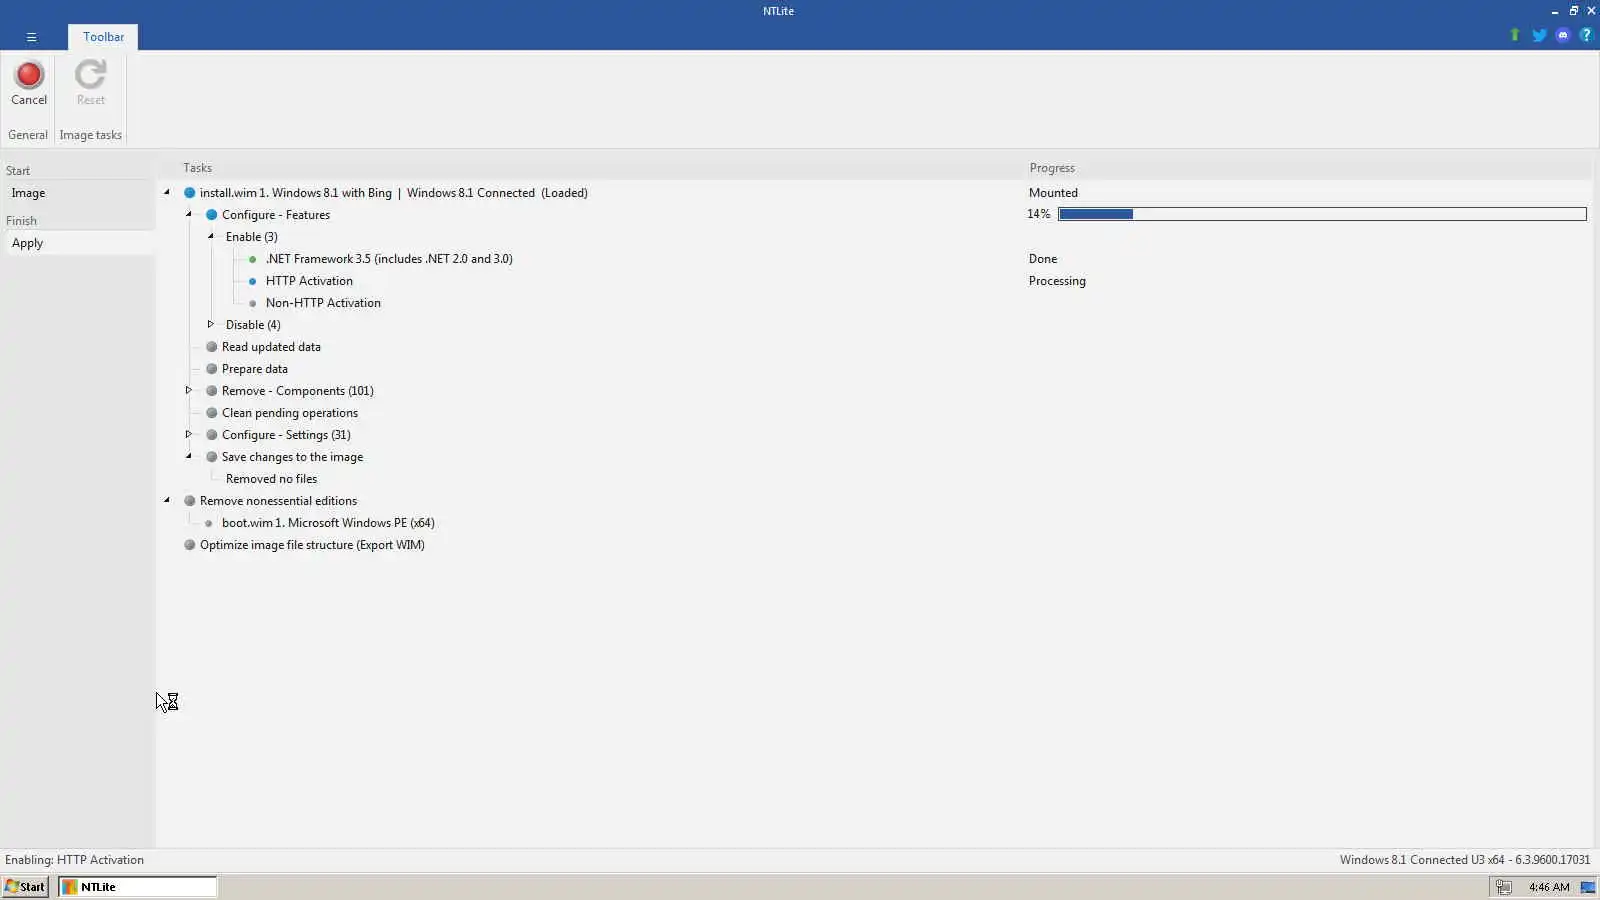Click the status dot beside Optimize image file structure

click(x=189, y=545)
